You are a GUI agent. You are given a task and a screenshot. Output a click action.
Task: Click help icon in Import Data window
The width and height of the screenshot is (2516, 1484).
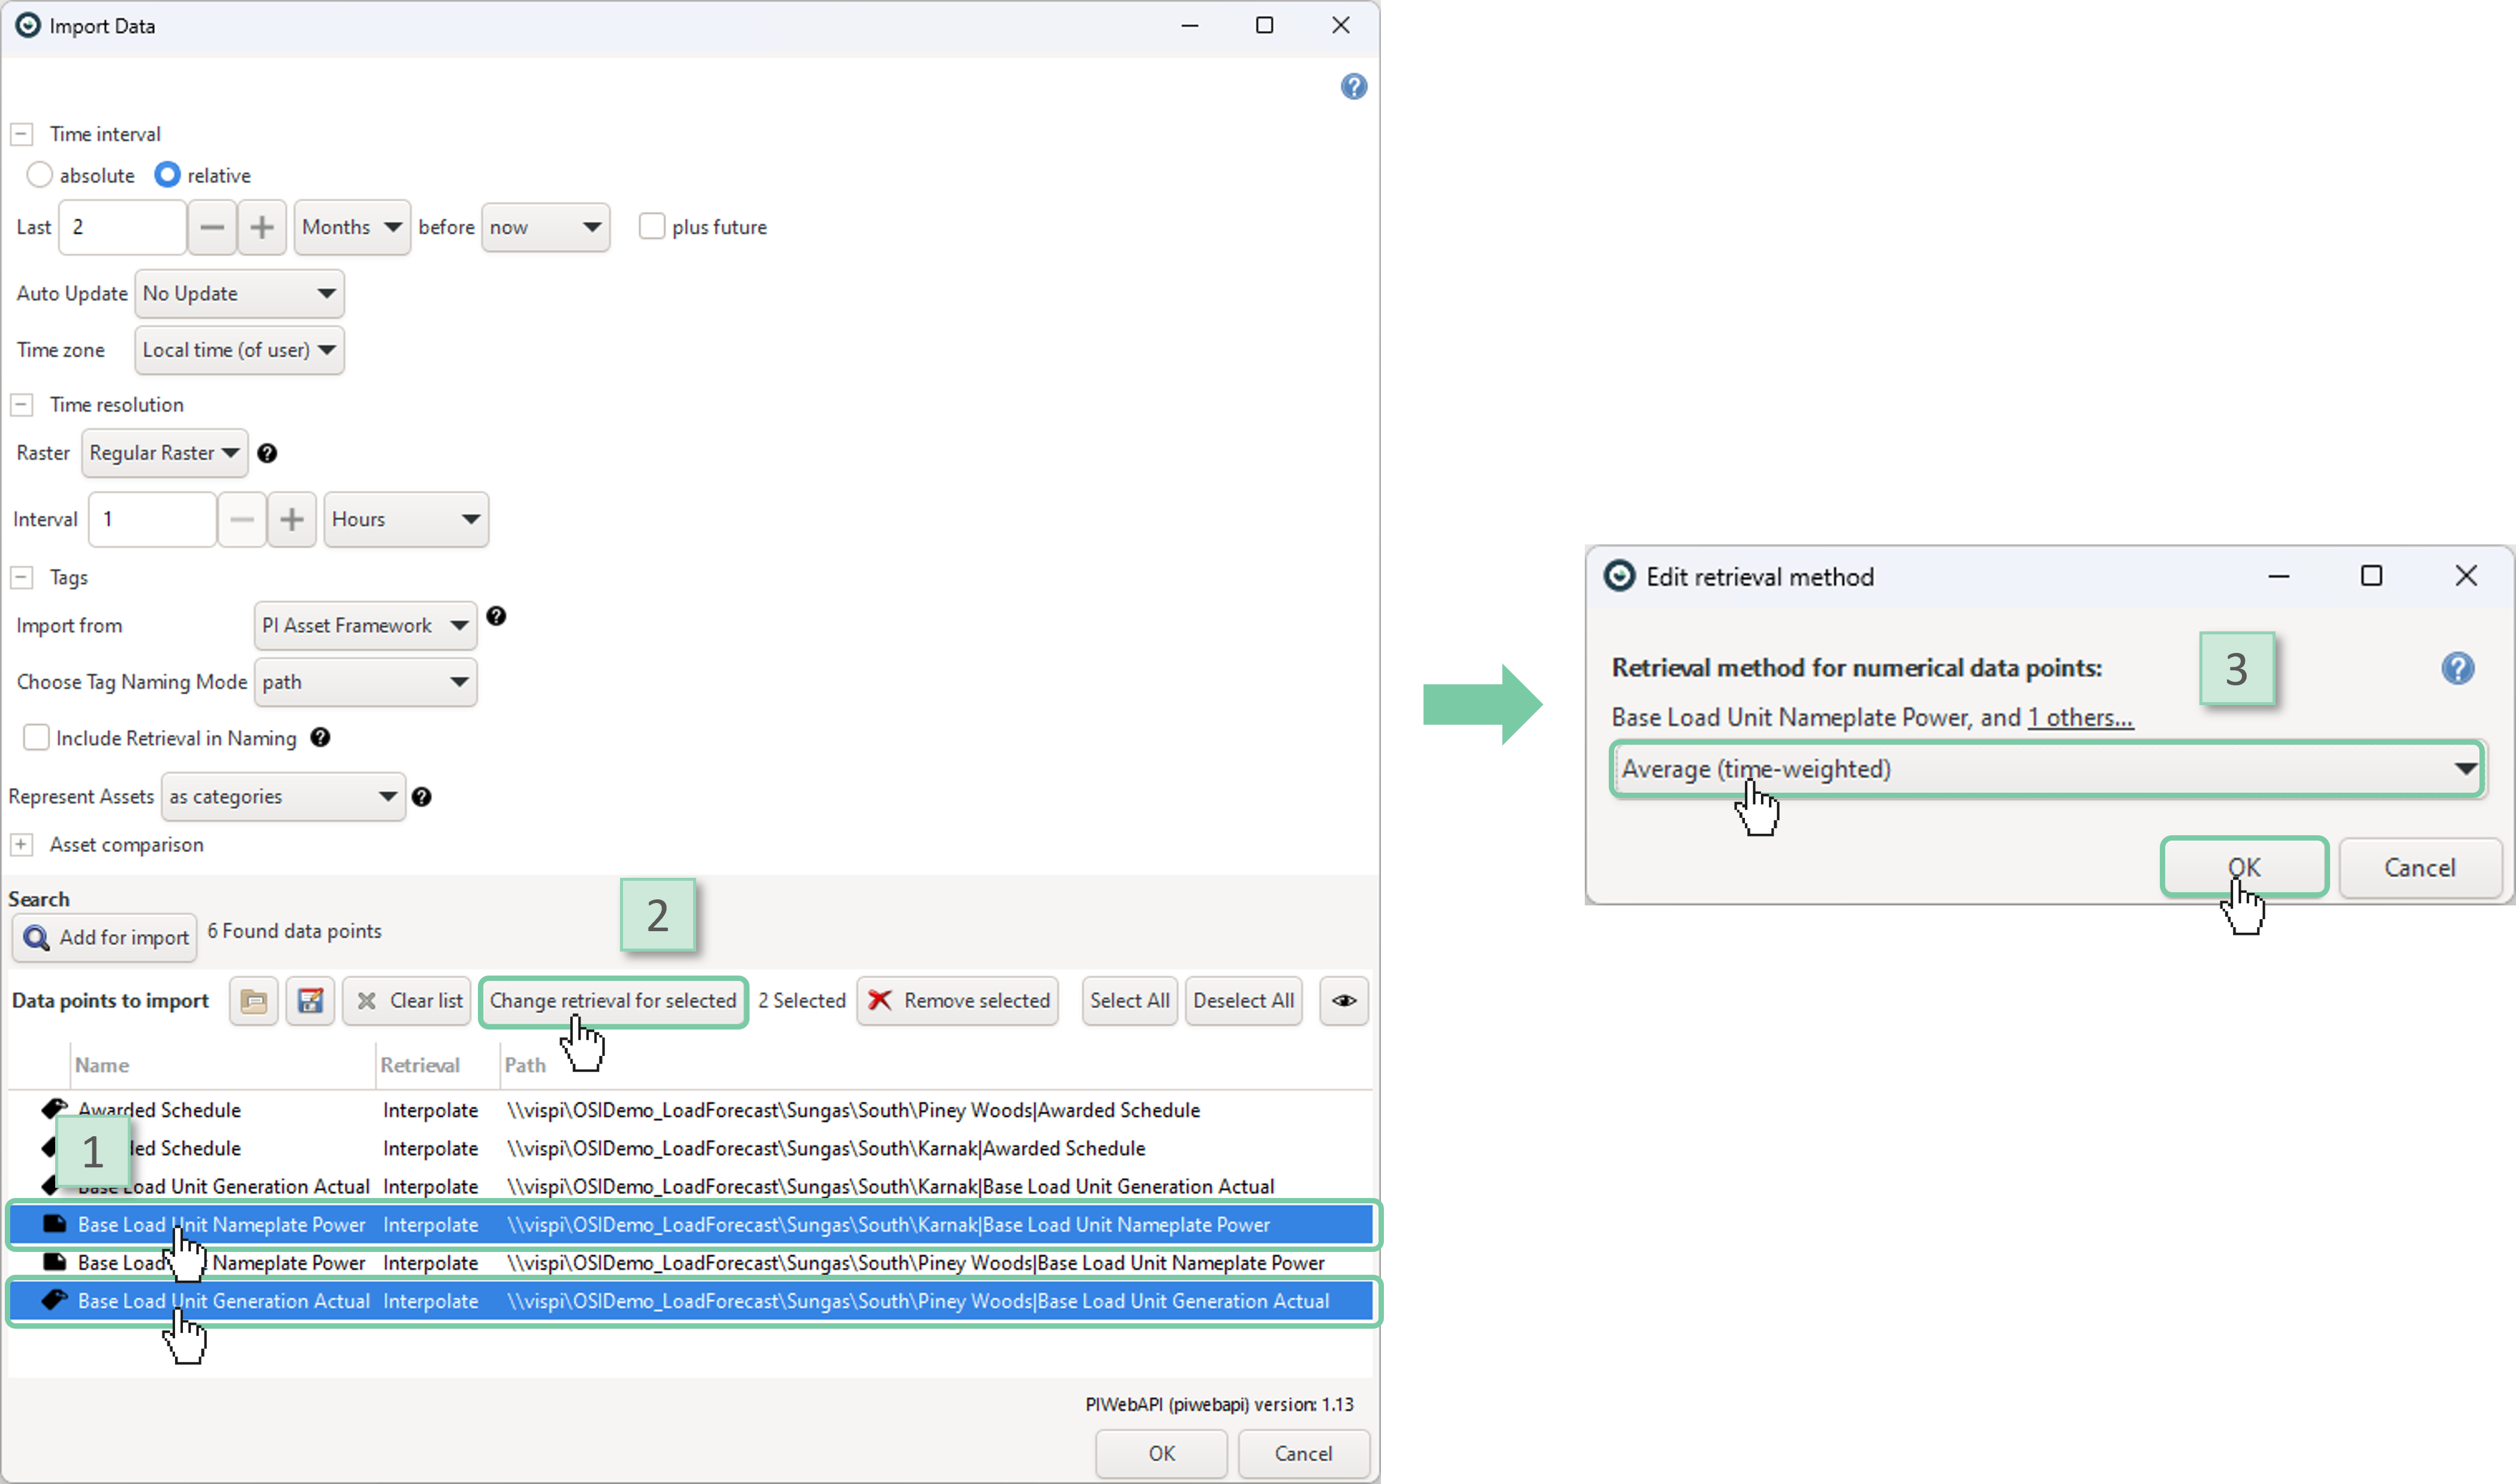tap(1353, 87)
